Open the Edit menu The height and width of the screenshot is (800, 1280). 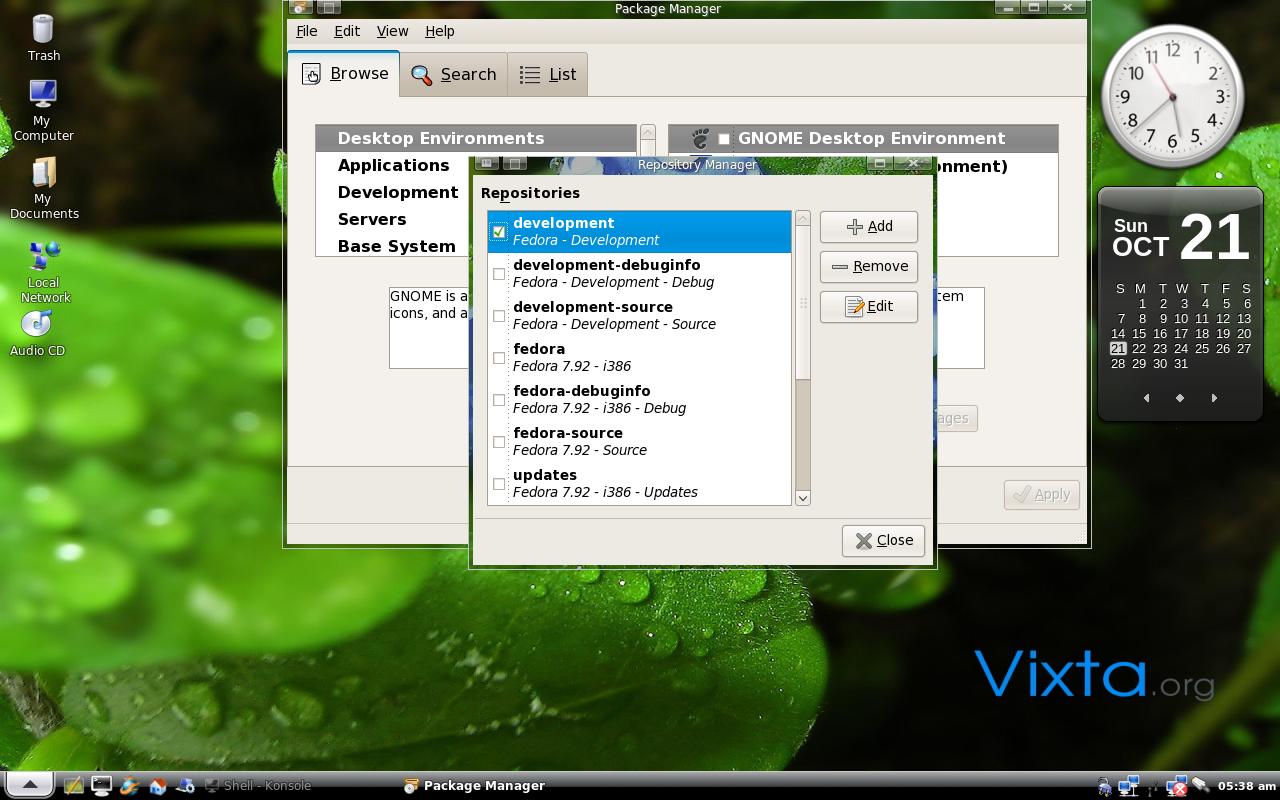(x=347, y=31)
